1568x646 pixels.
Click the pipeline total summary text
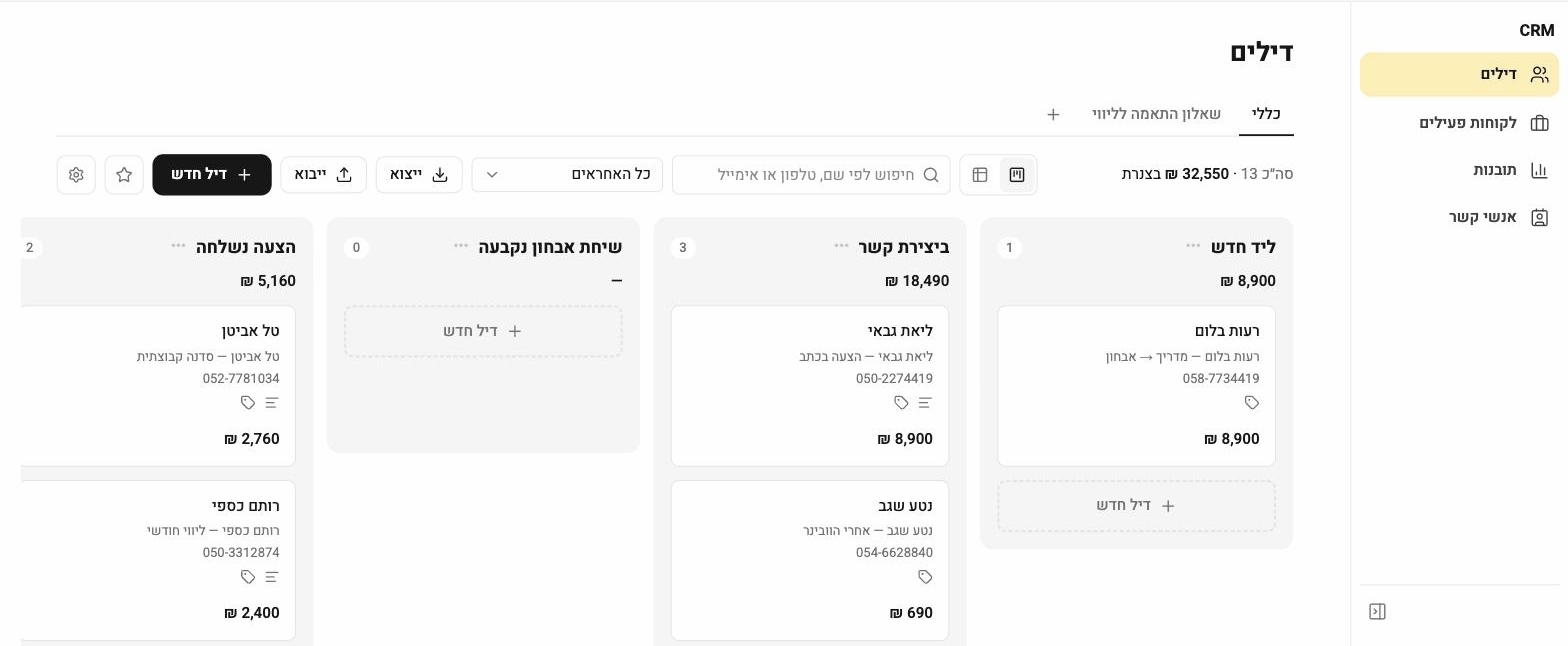[1207, 174]
